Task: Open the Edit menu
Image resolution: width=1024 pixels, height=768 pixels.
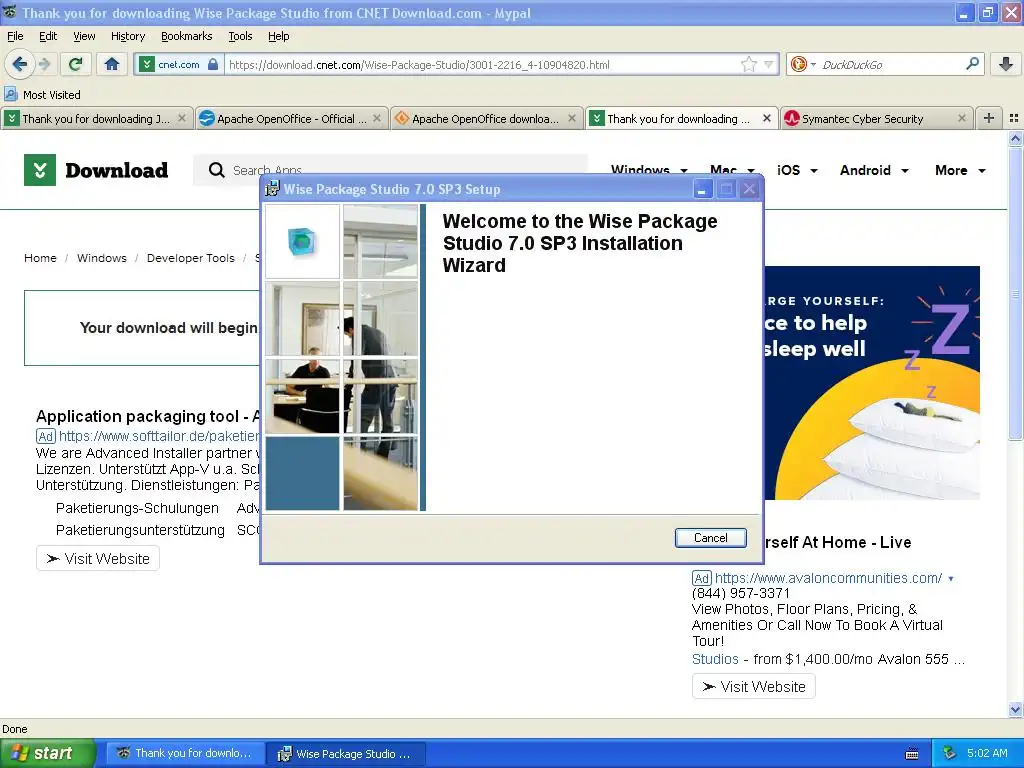Action: click(x=48, y=36)
